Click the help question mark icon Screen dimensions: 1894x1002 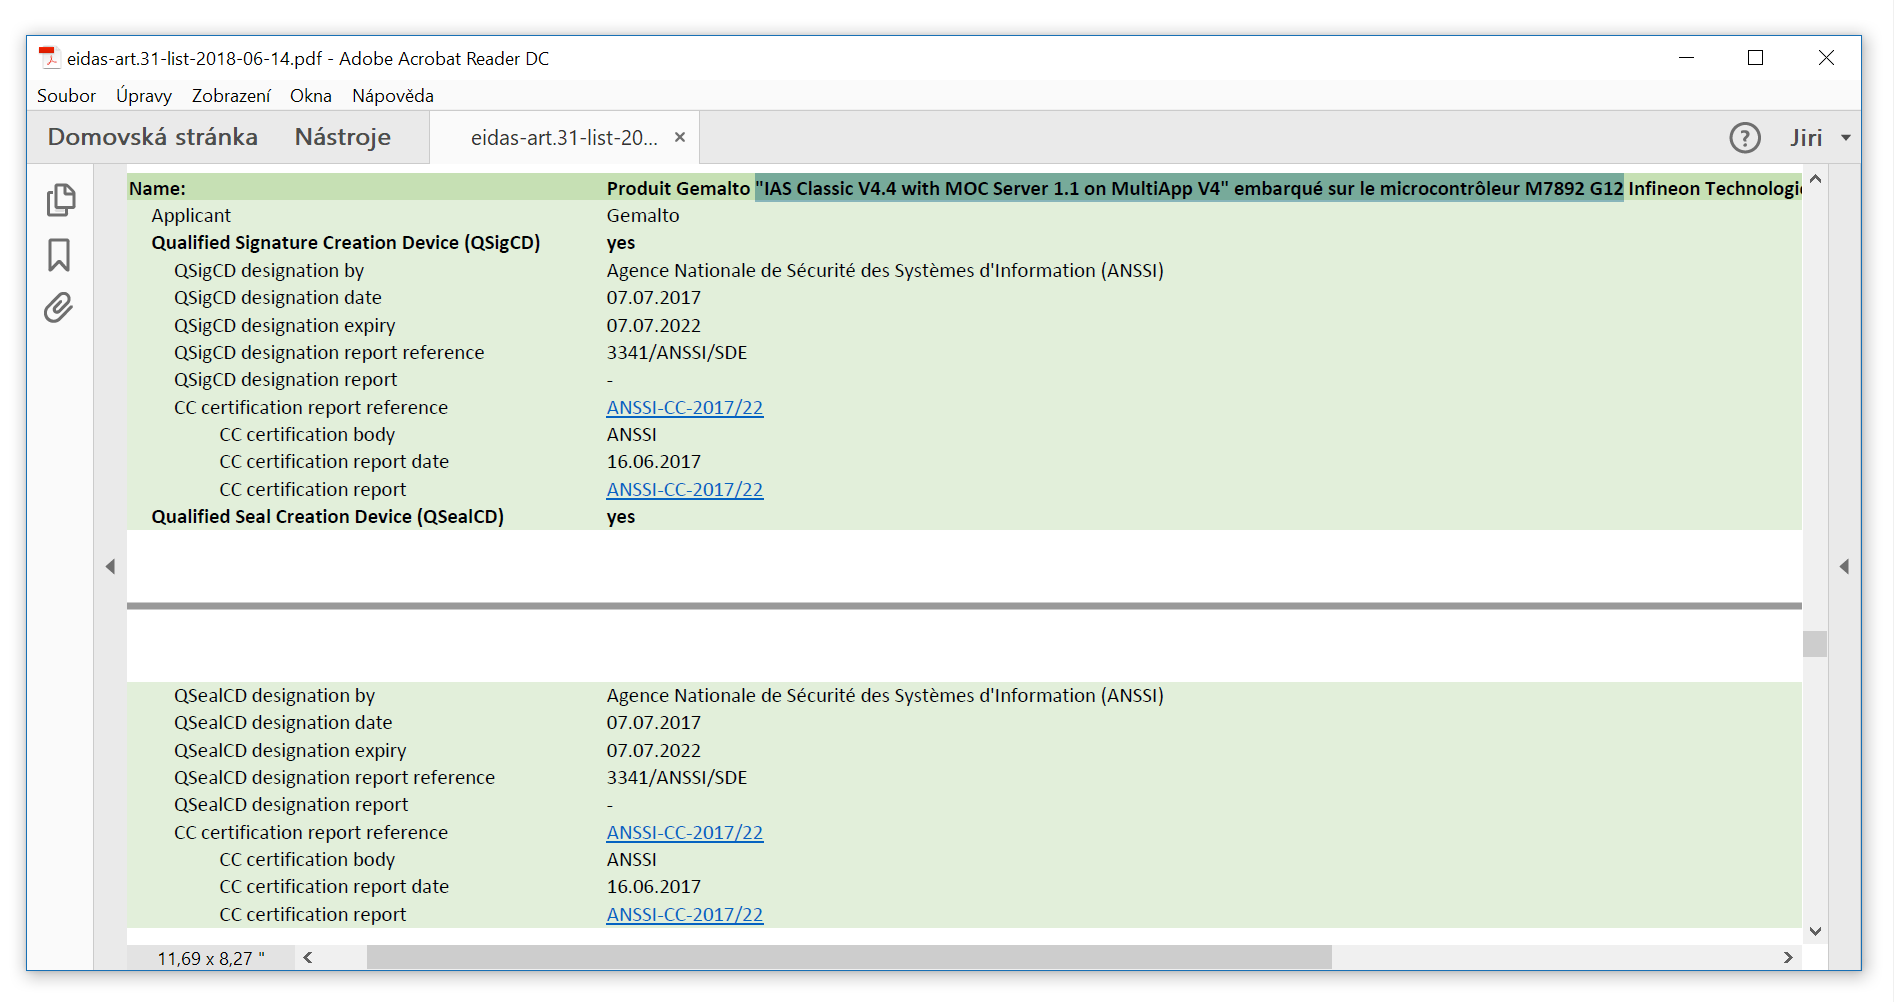1744,138
